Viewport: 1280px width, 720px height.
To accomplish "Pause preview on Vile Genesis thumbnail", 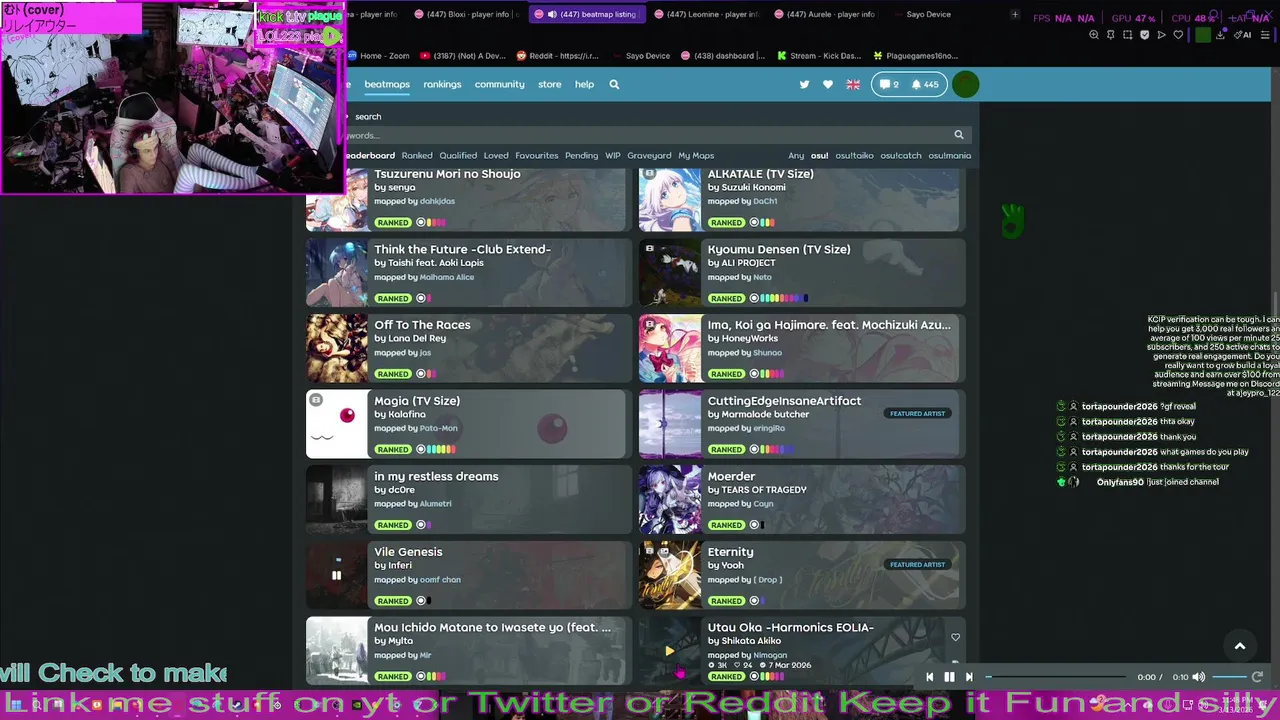I will pos(336,575).
